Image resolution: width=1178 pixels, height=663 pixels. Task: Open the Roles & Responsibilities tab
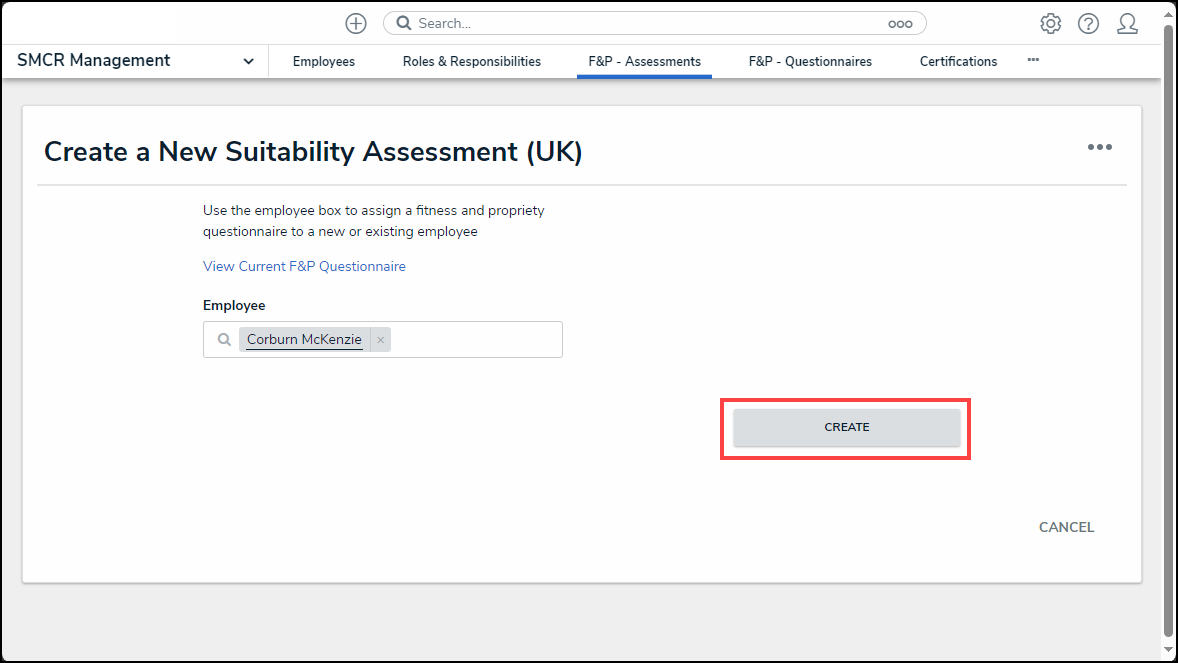471,61
